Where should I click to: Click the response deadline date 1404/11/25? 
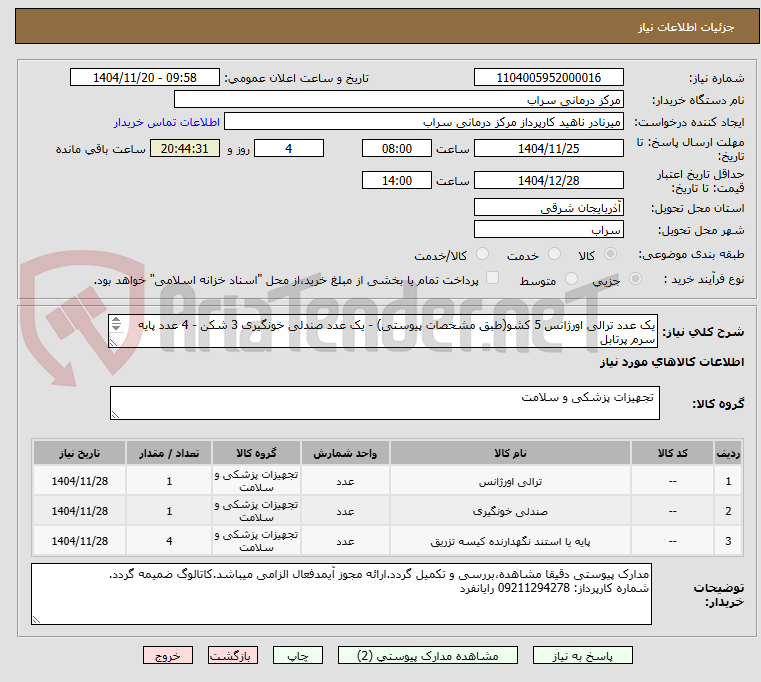pos(548,149)
